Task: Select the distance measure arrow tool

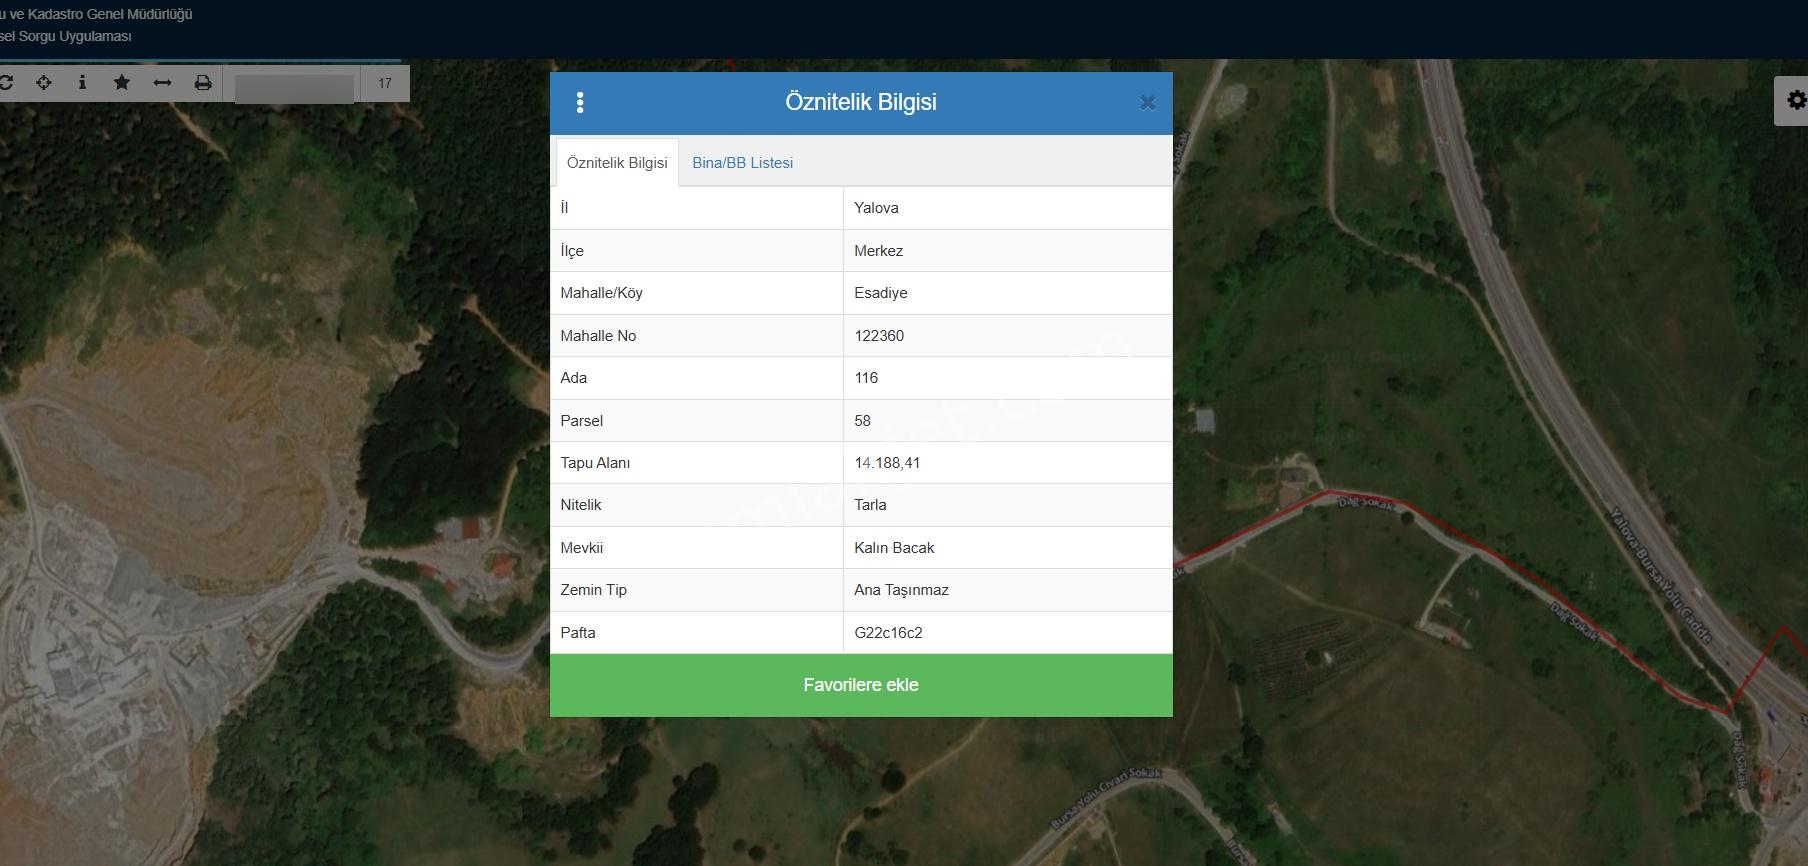Action: [x=162, y=83]
